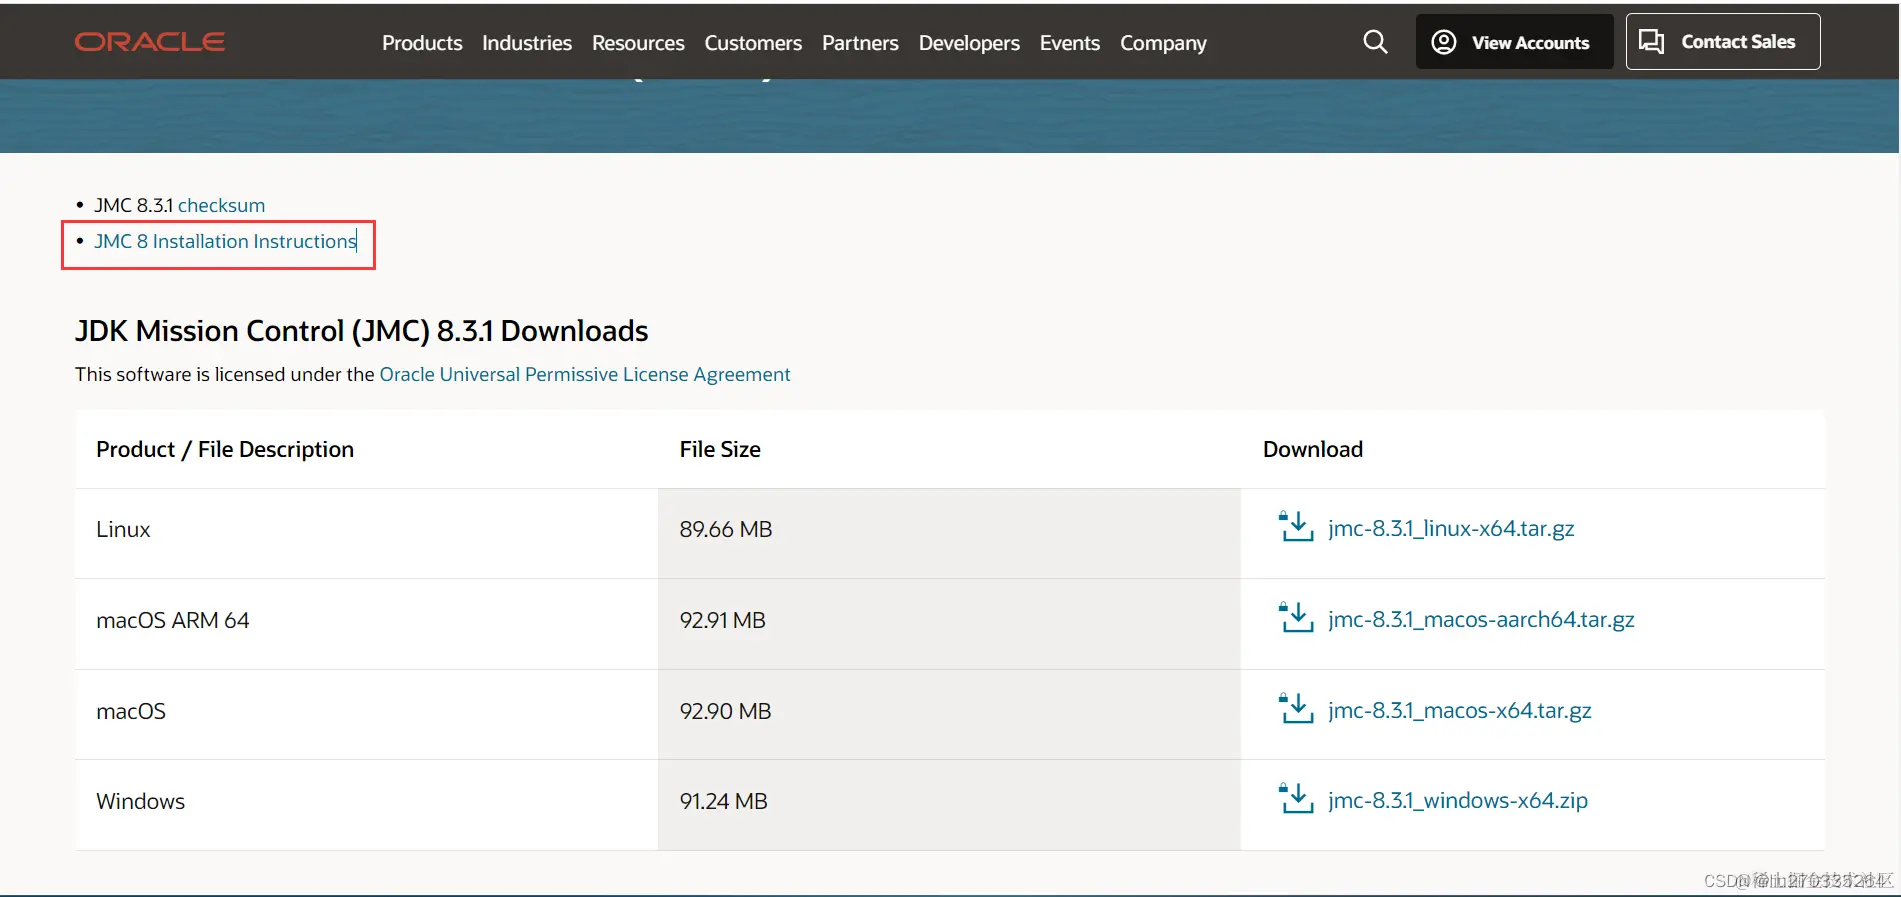Open JMC 8 Installation Instructions link

pyautogui.click(x=225, y=241)
